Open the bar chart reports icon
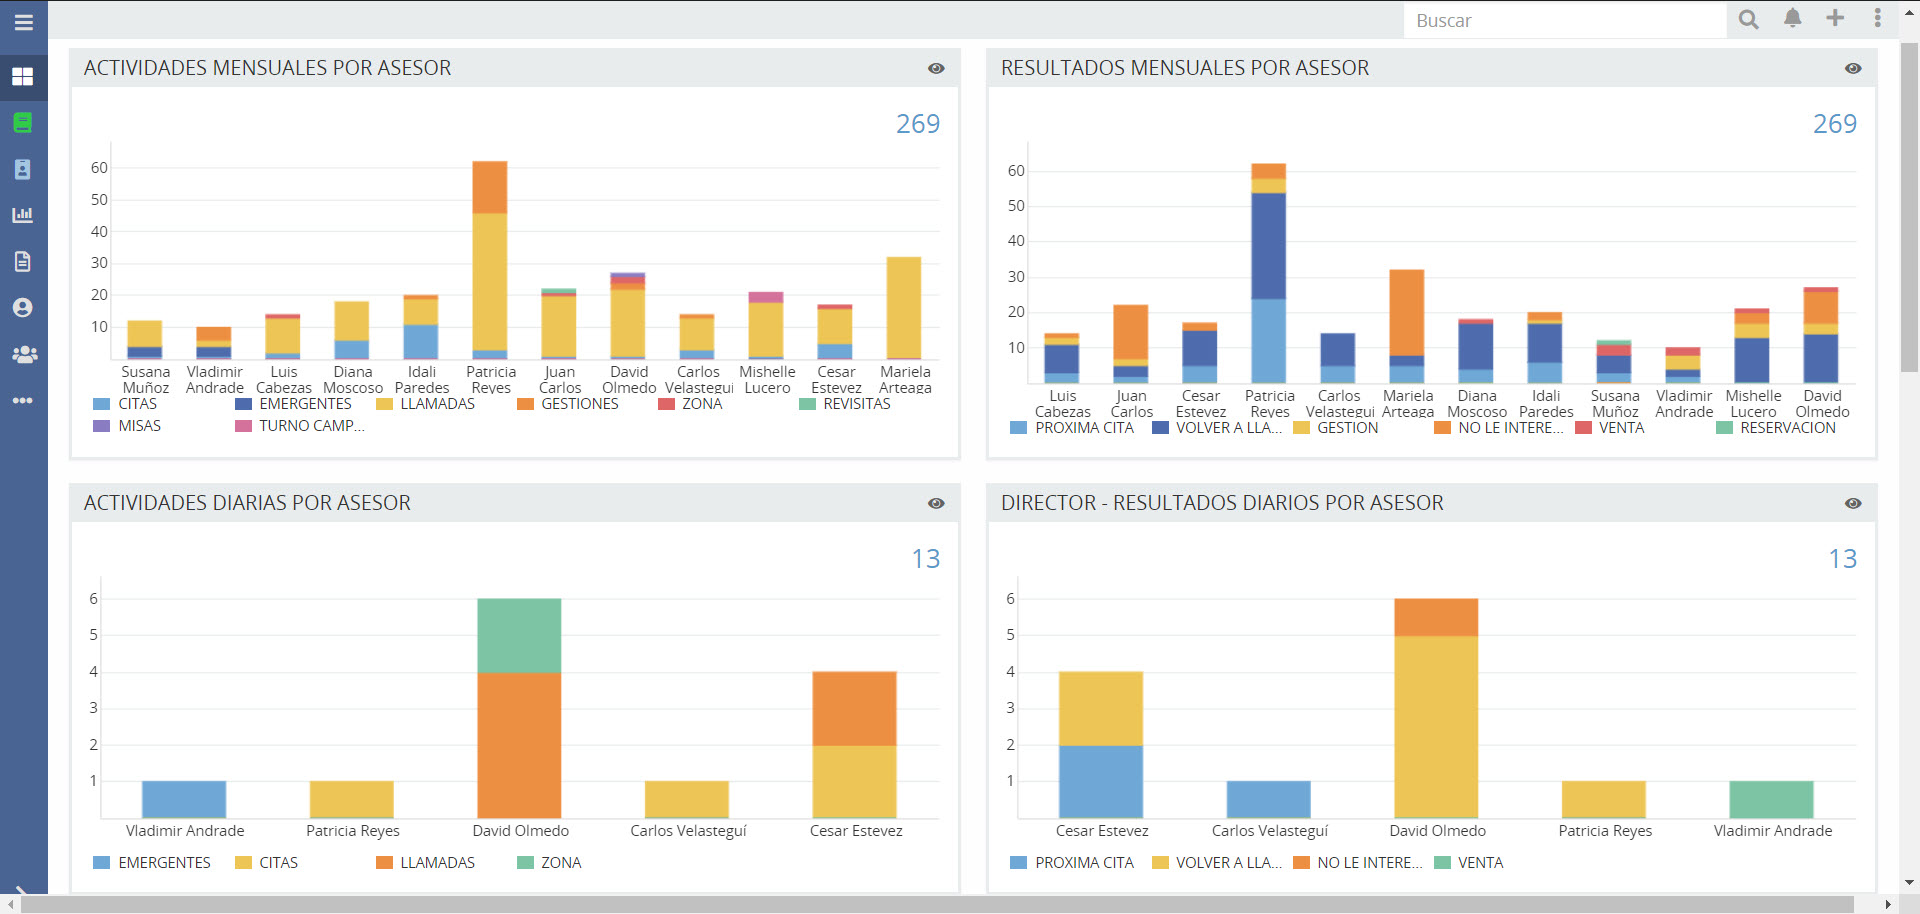 [x=23, y=215]
